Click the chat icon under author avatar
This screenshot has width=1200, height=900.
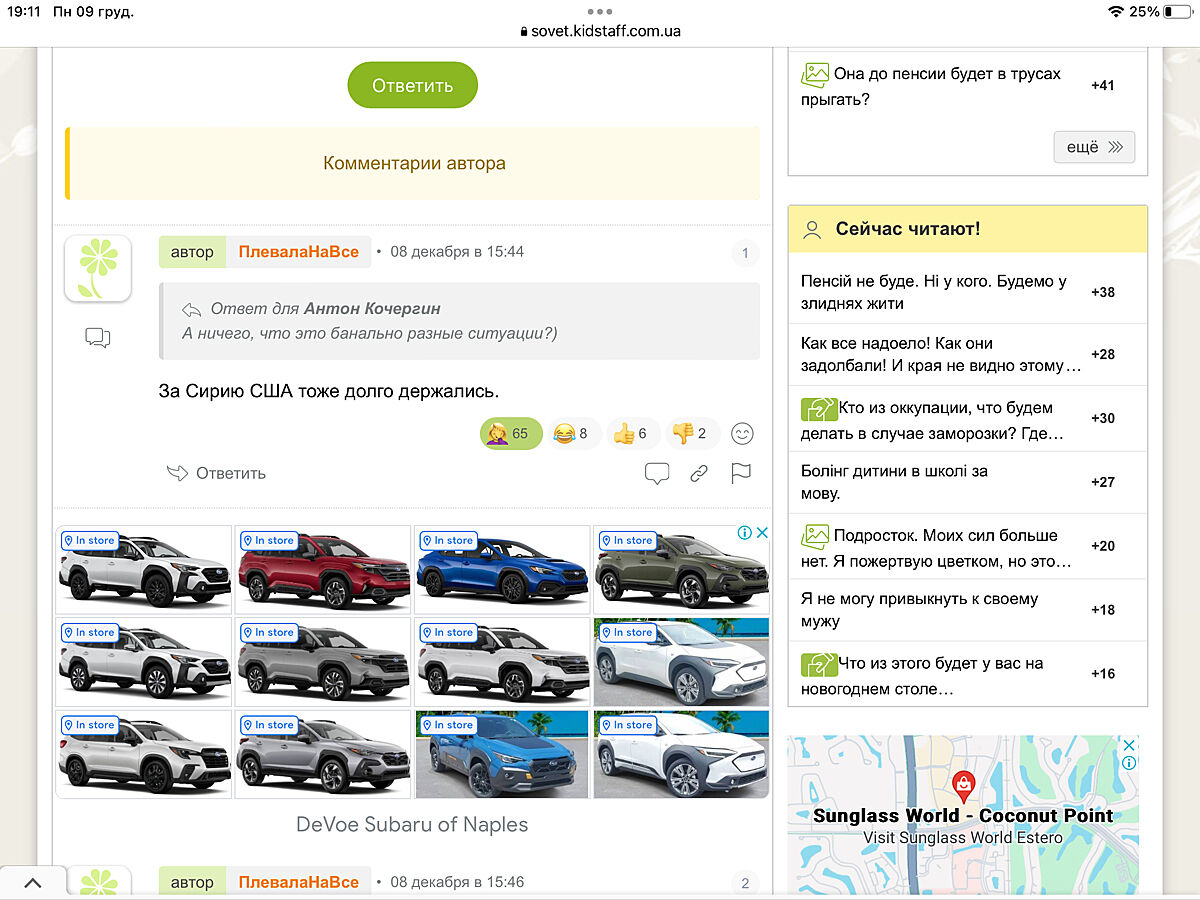[98, 338]
